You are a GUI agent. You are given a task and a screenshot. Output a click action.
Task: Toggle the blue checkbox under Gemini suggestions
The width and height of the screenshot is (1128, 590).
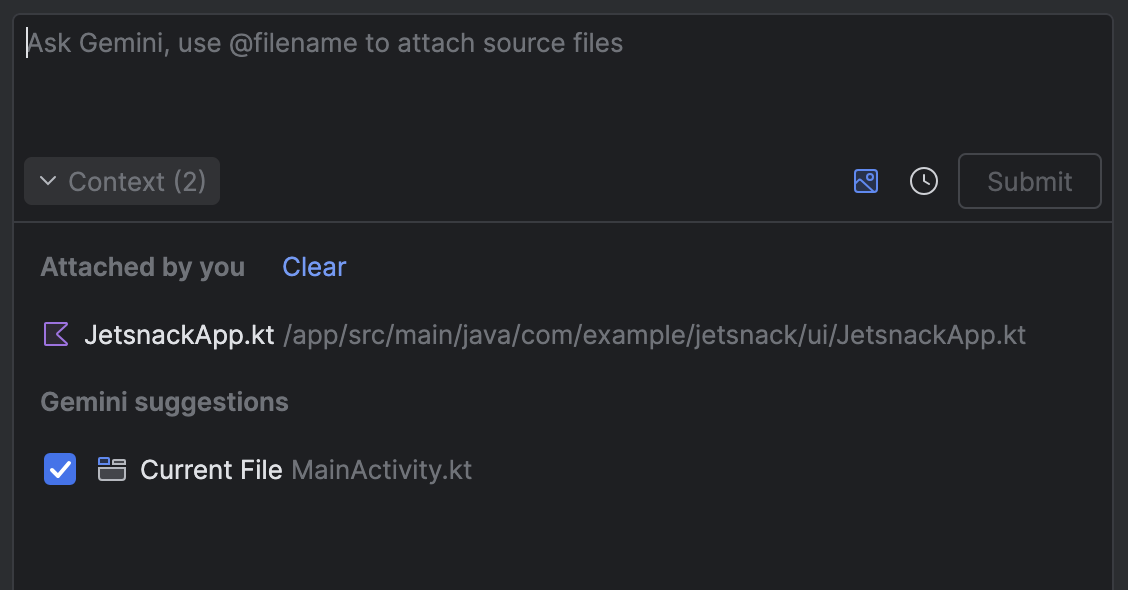(60, 469)
